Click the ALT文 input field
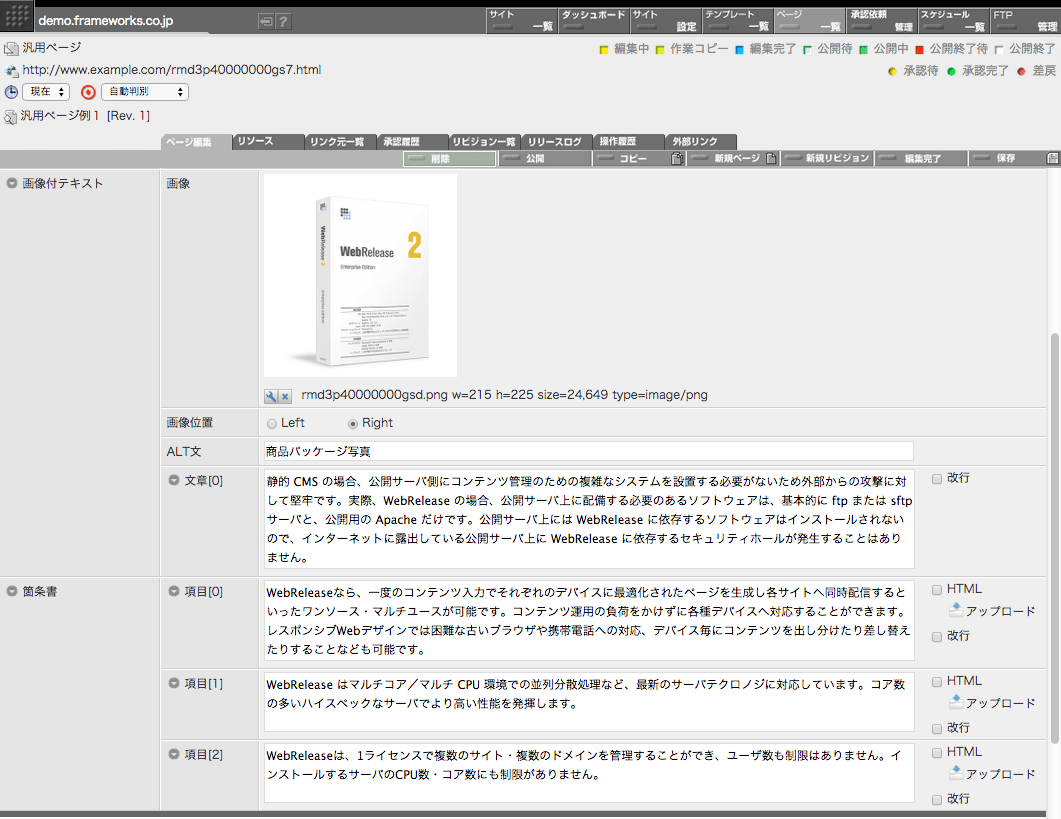 tap(589, 451)
